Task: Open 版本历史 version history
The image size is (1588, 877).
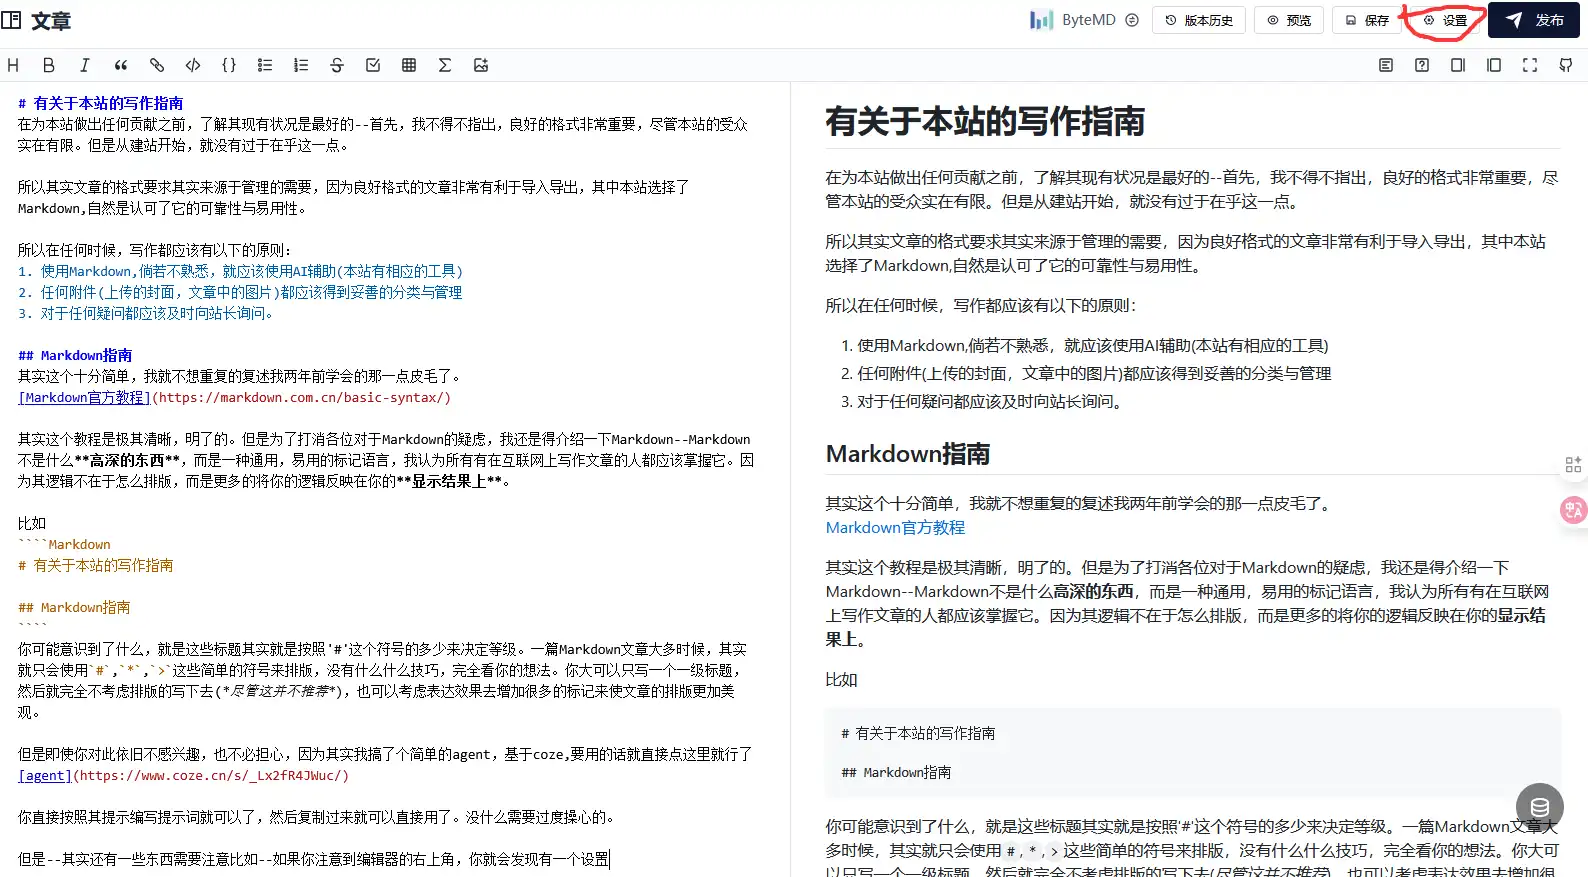Action: click(x=1199, y=20)
